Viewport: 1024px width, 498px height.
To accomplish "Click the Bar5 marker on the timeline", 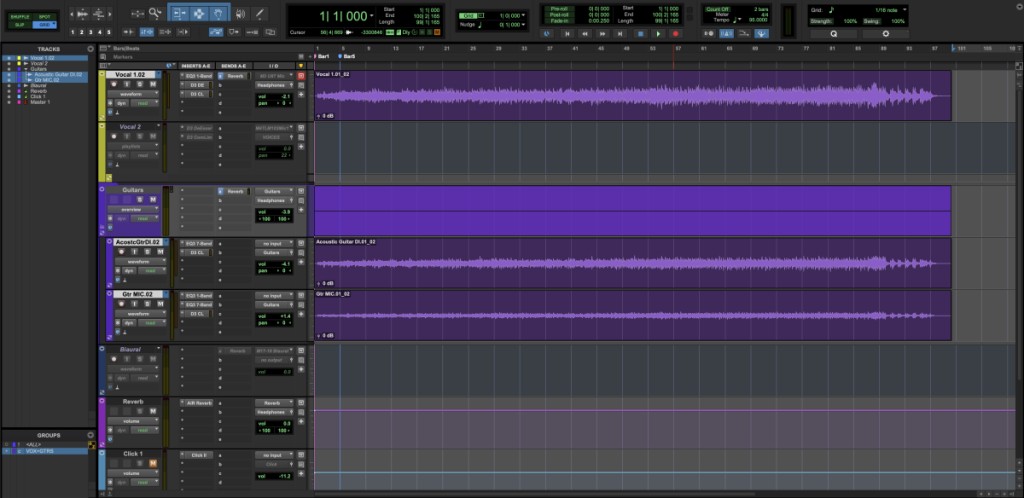I will click(349, 56).
